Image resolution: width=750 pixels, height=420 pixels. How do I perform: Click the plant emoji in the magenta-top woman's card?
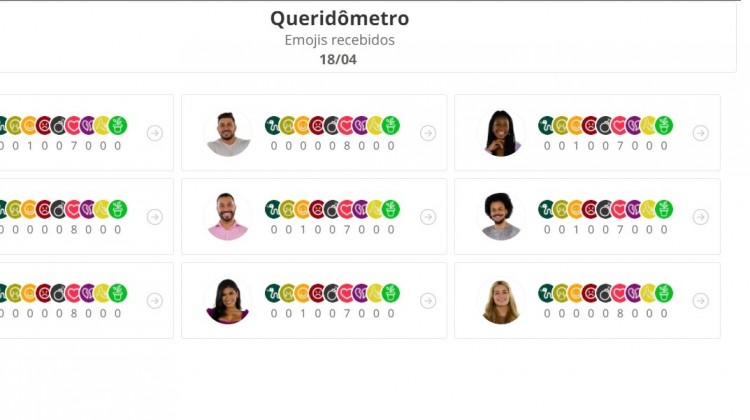coord(390,294)
